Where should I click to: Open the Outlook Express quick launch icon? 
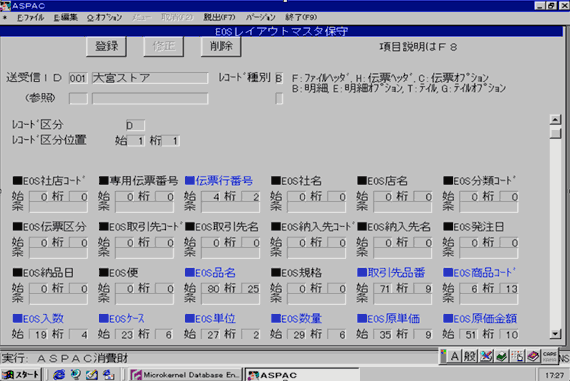tap(92, 374)
